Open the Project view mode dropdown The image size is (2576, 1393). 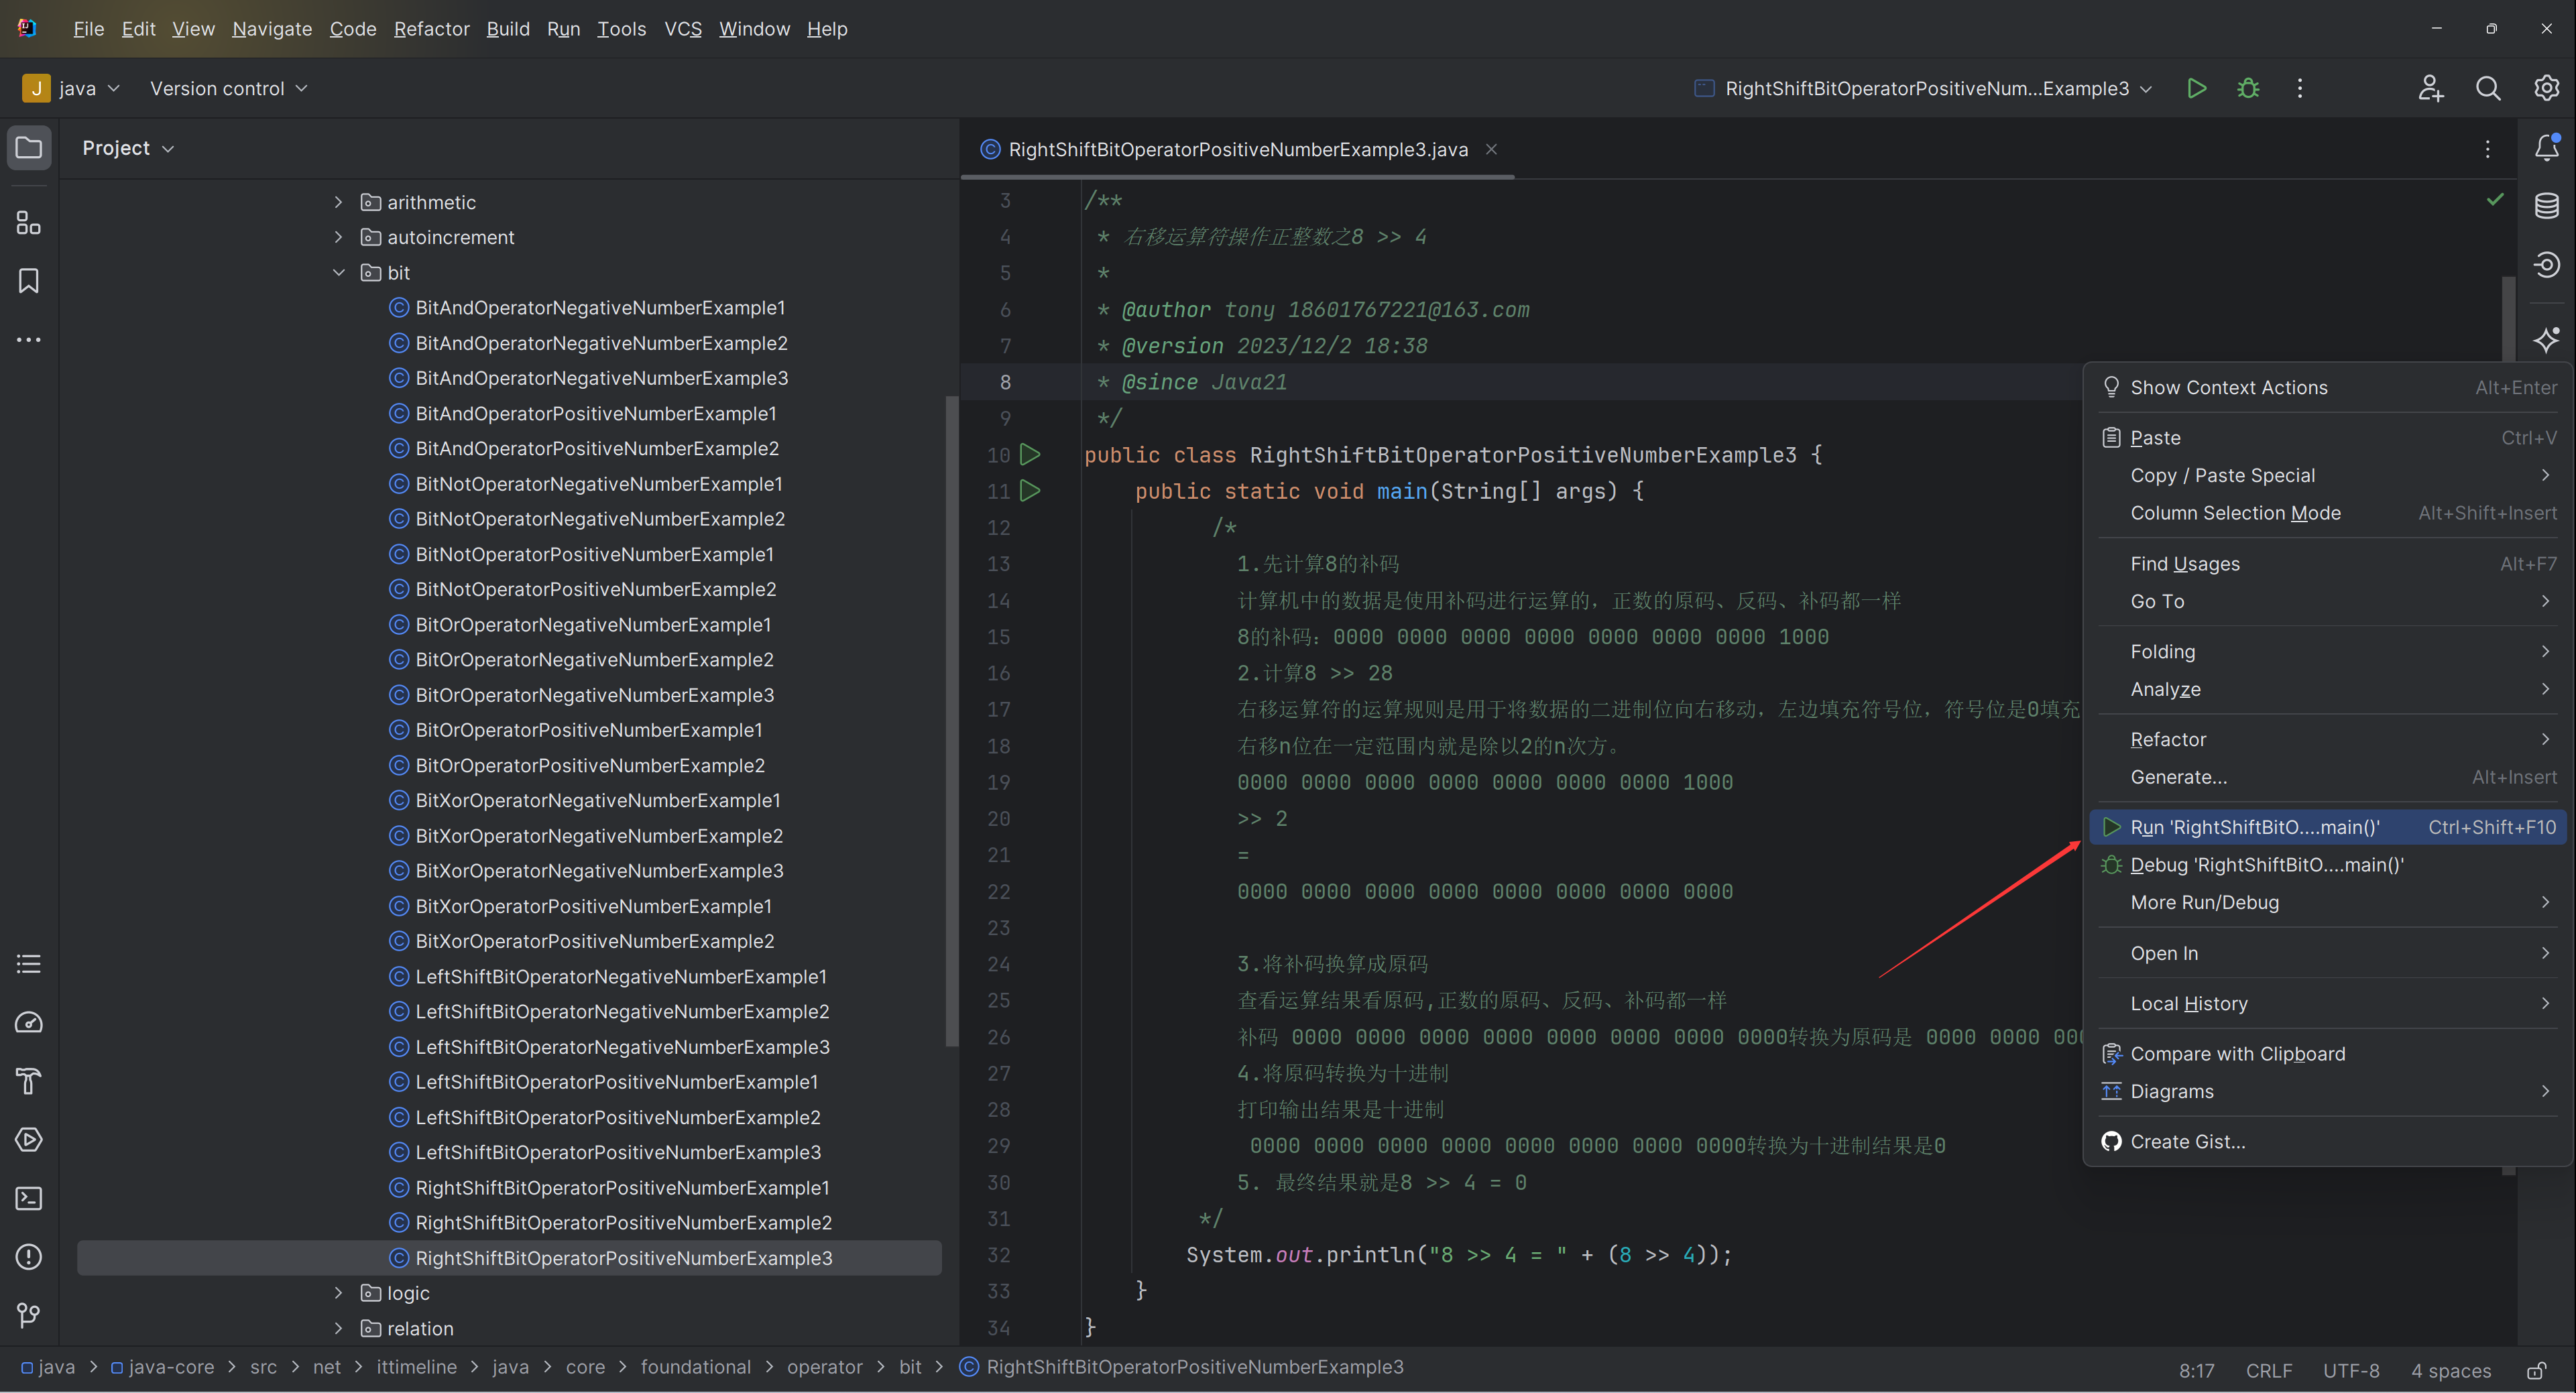(x=128, y=148)
